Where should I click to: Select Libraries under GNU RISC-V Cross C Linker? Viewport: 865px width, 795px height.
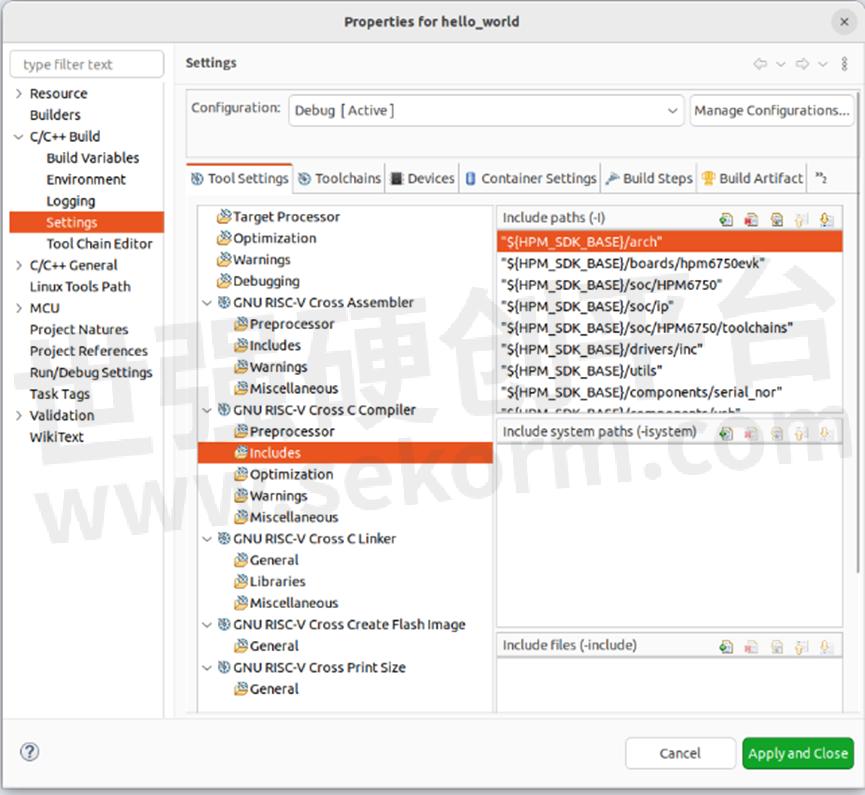pos(277,582)
